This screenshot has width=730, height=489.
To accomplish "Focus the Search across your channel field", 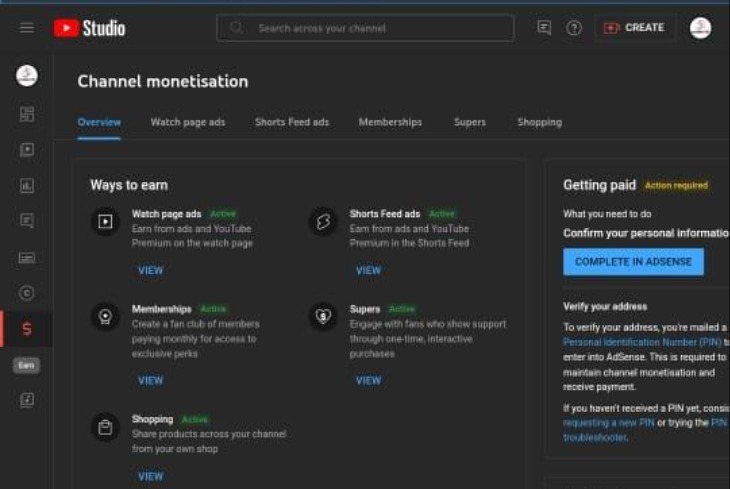I will coord(365,28).
